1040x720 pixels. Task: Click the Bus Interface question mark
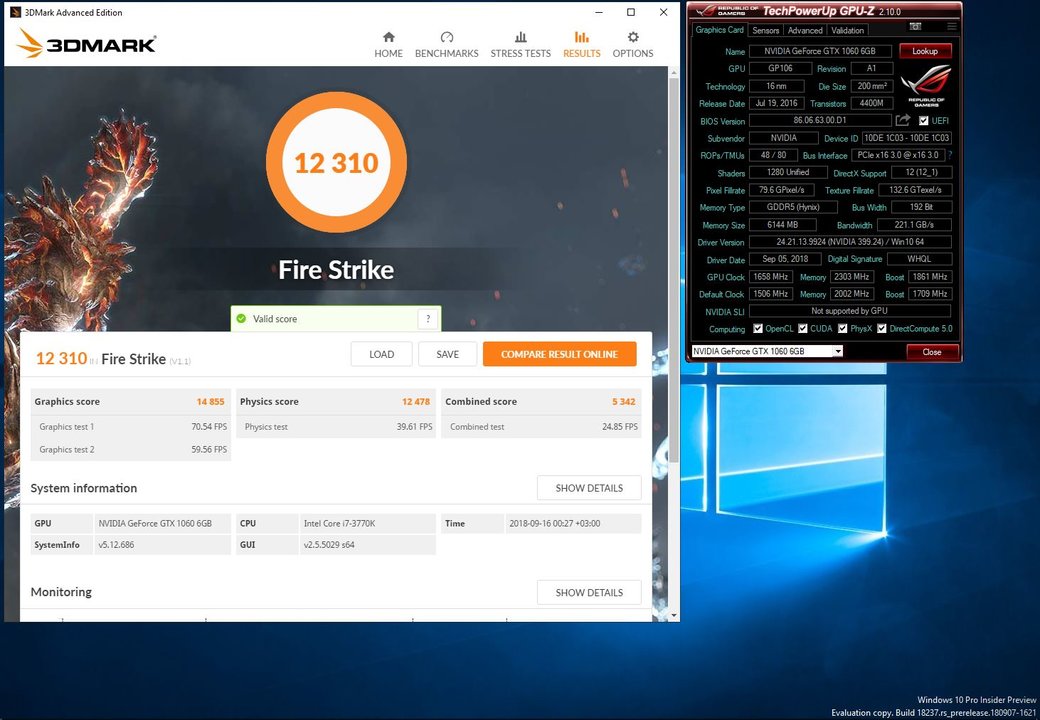pyautogui.click(x=950, y=155)
